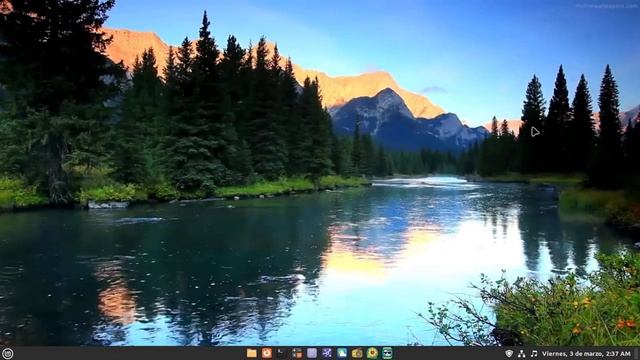Launch the orange Firefox browser icon

[x=267, y=353]
